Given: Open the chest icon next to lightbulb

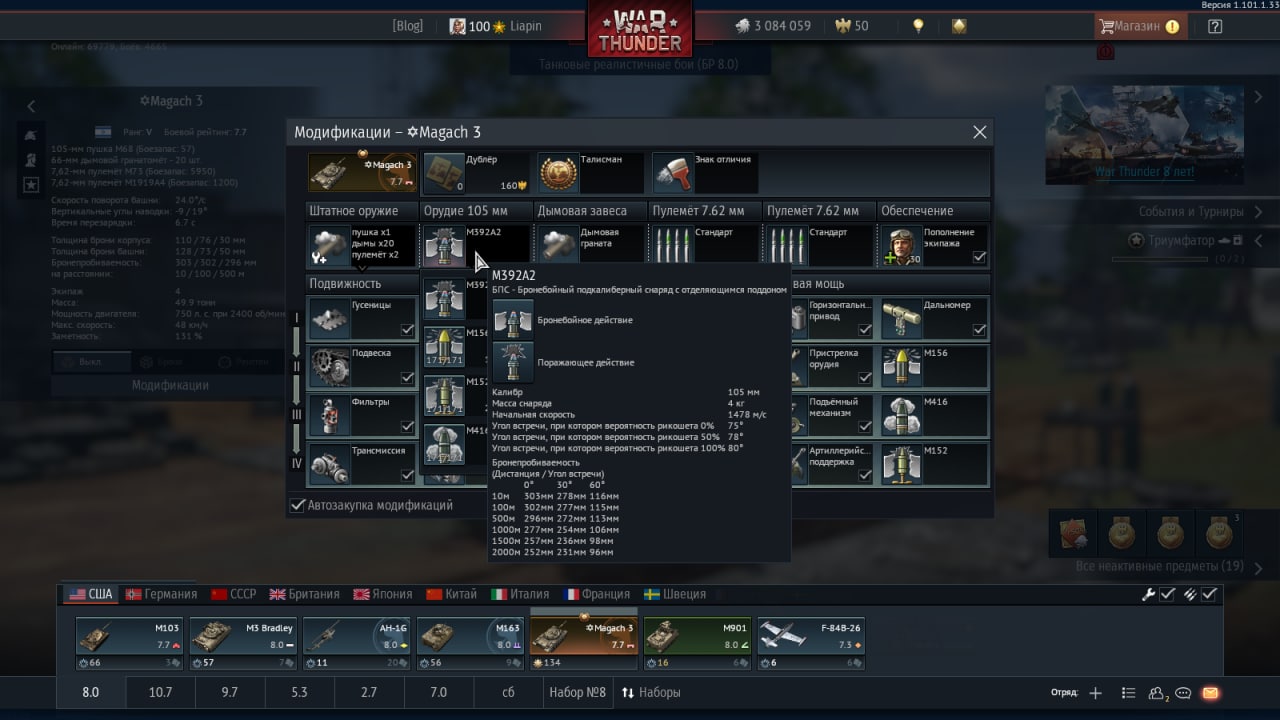Looking at the screenshot, I should pyautogui.click(x=959, y=26).
